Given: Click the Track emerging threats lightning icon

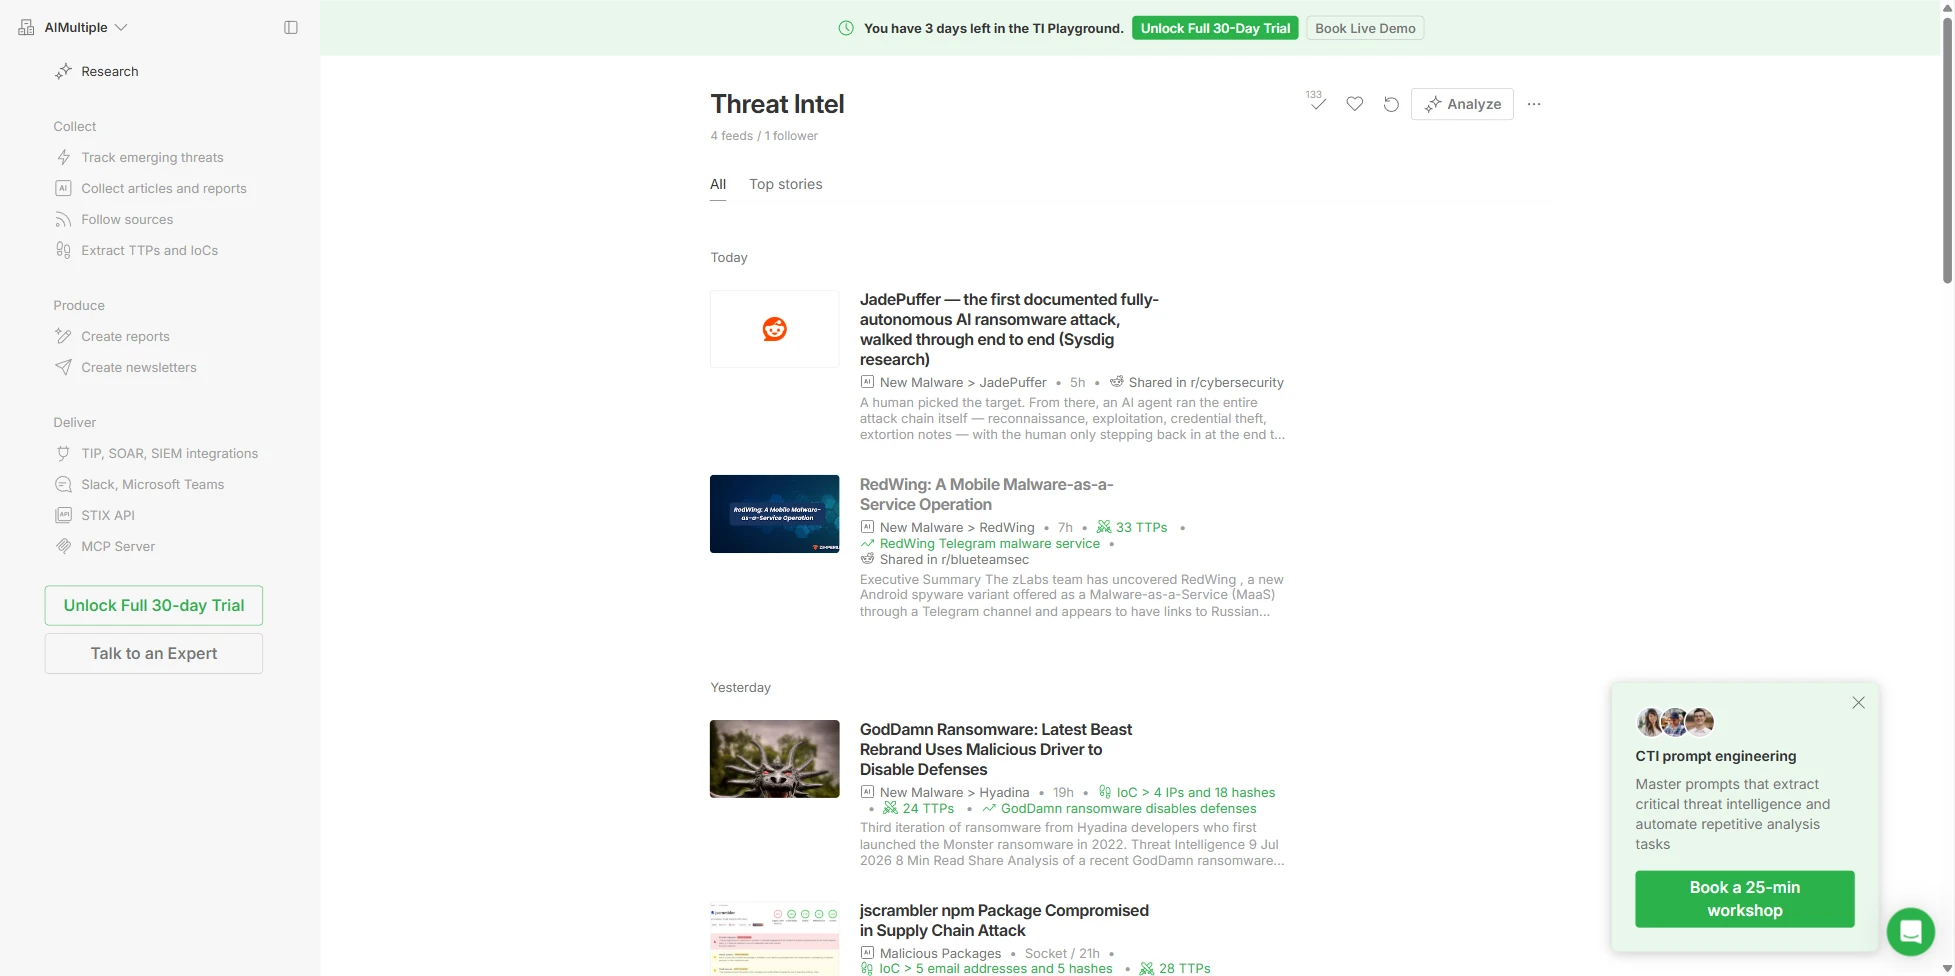Looking at the screenshot, I should tap(63, 157).
